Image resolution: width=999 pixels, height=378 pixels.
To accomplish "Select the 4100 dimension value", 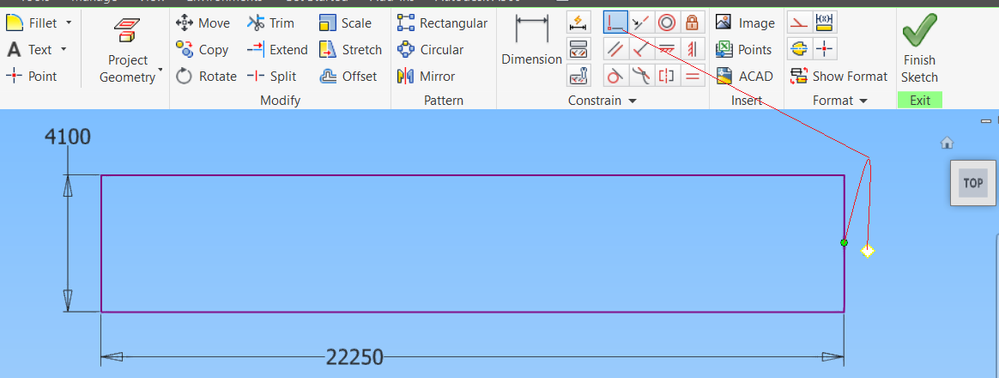I will [x=67, y=136].
